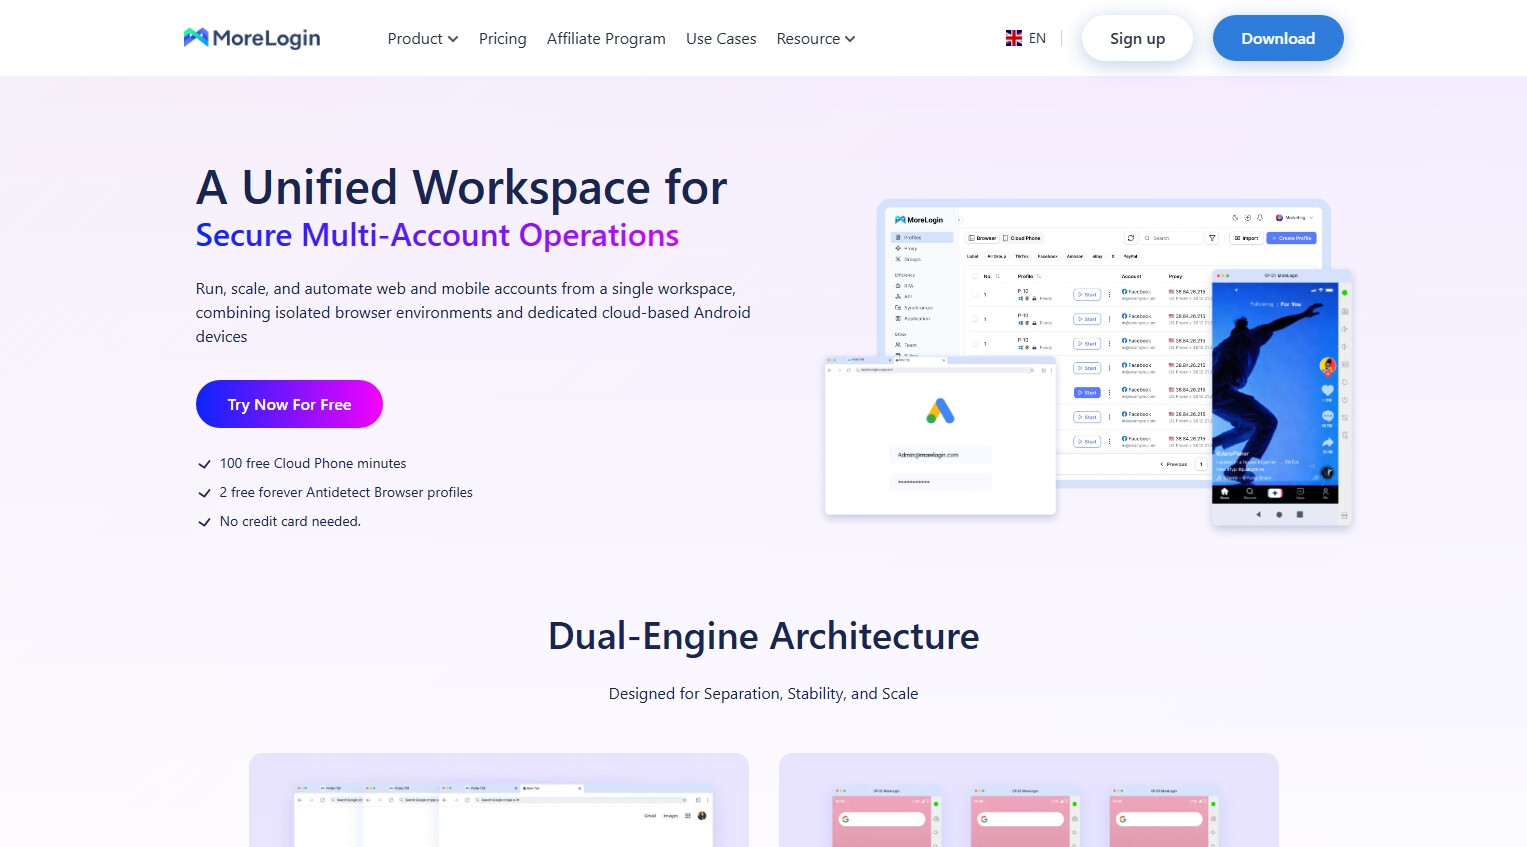1527x847 pixels.
Task: Click the checkmark beside 100 free Cloud Phone minutes
Action: [x=204, y=464]
